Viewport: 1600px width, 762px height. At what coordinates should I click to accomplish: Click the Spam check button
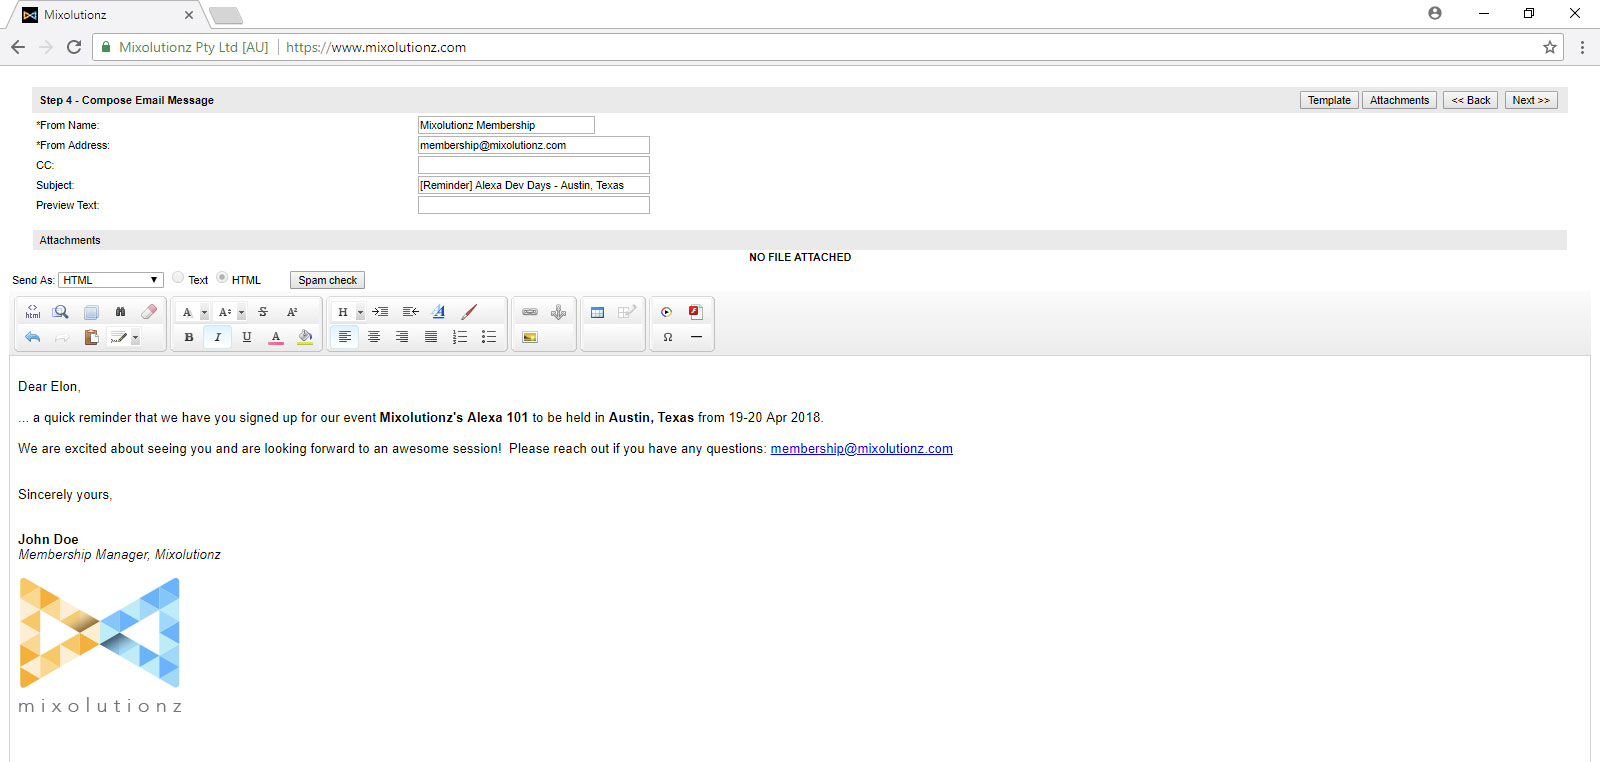[327, 280]
